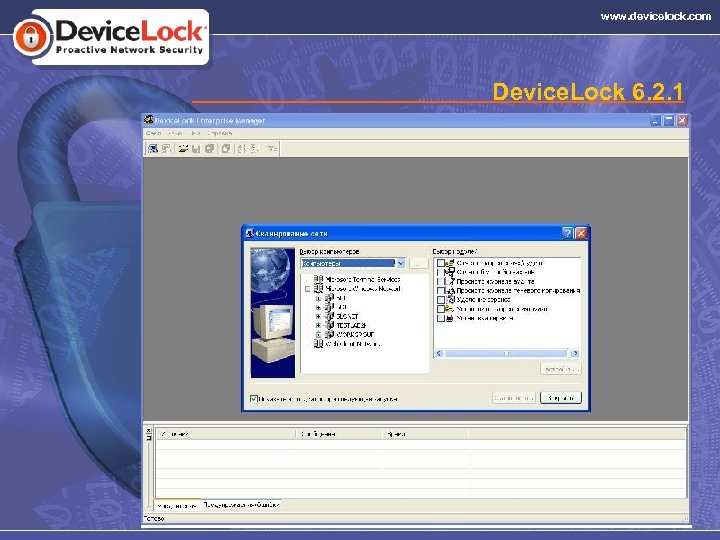Click the Сообщение column header in log panel

[x=338, y=433]
